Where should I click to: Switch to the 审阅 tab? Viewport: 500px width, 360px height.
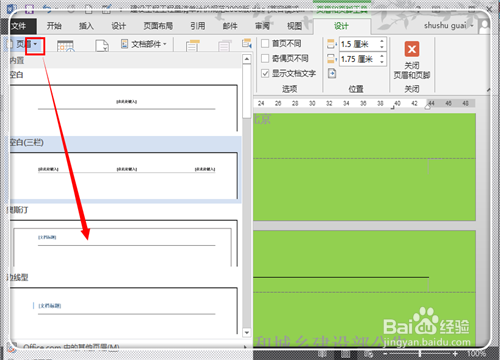(262, 26)
